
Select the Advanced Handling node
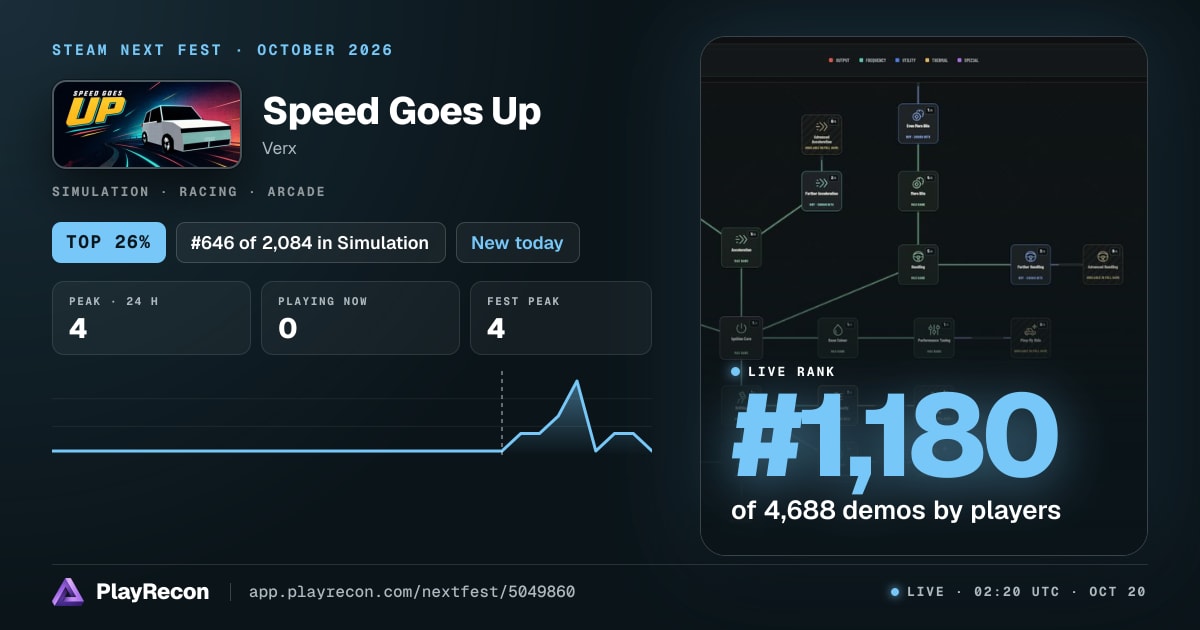click(1103, 264)
